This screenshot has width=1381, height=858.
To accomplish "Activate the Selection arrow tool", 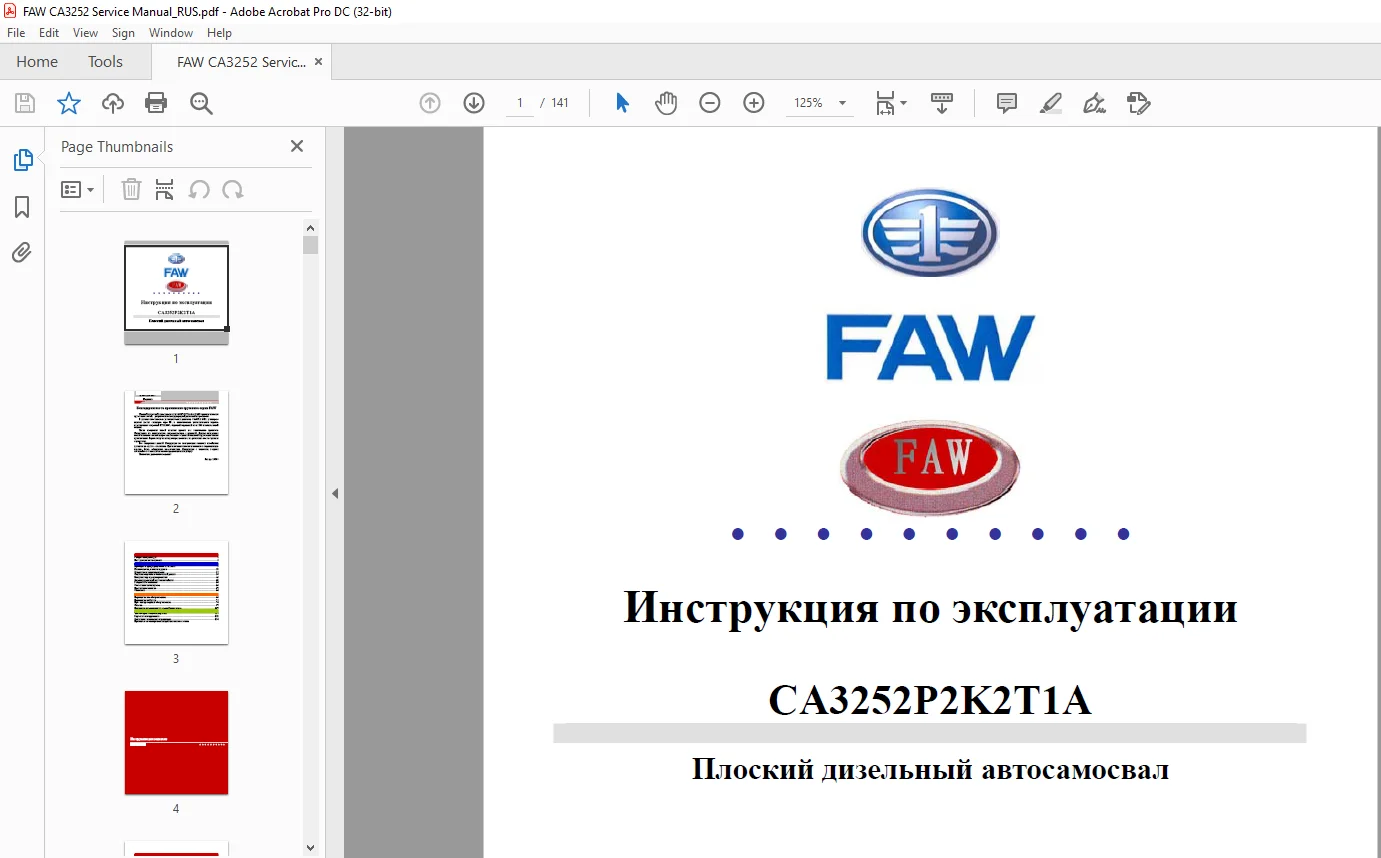I will click(622, 103).
